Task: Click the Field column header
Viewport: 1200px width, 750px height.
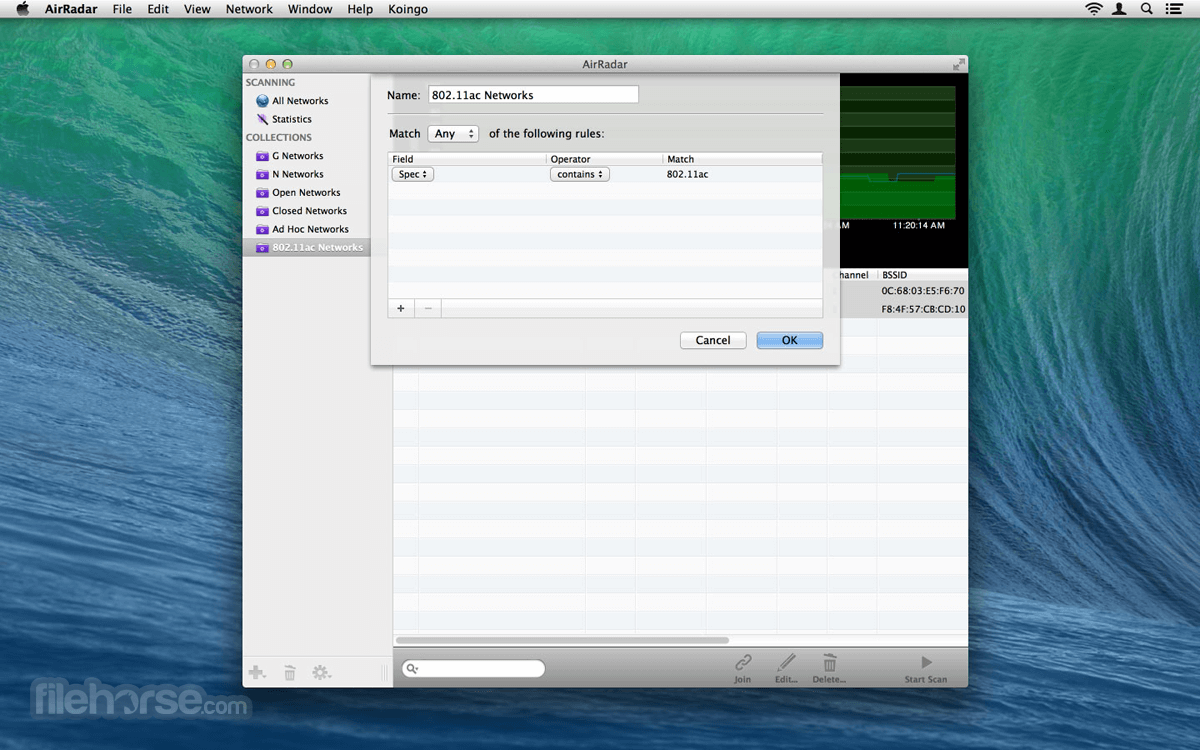Action: pos(467,159)
